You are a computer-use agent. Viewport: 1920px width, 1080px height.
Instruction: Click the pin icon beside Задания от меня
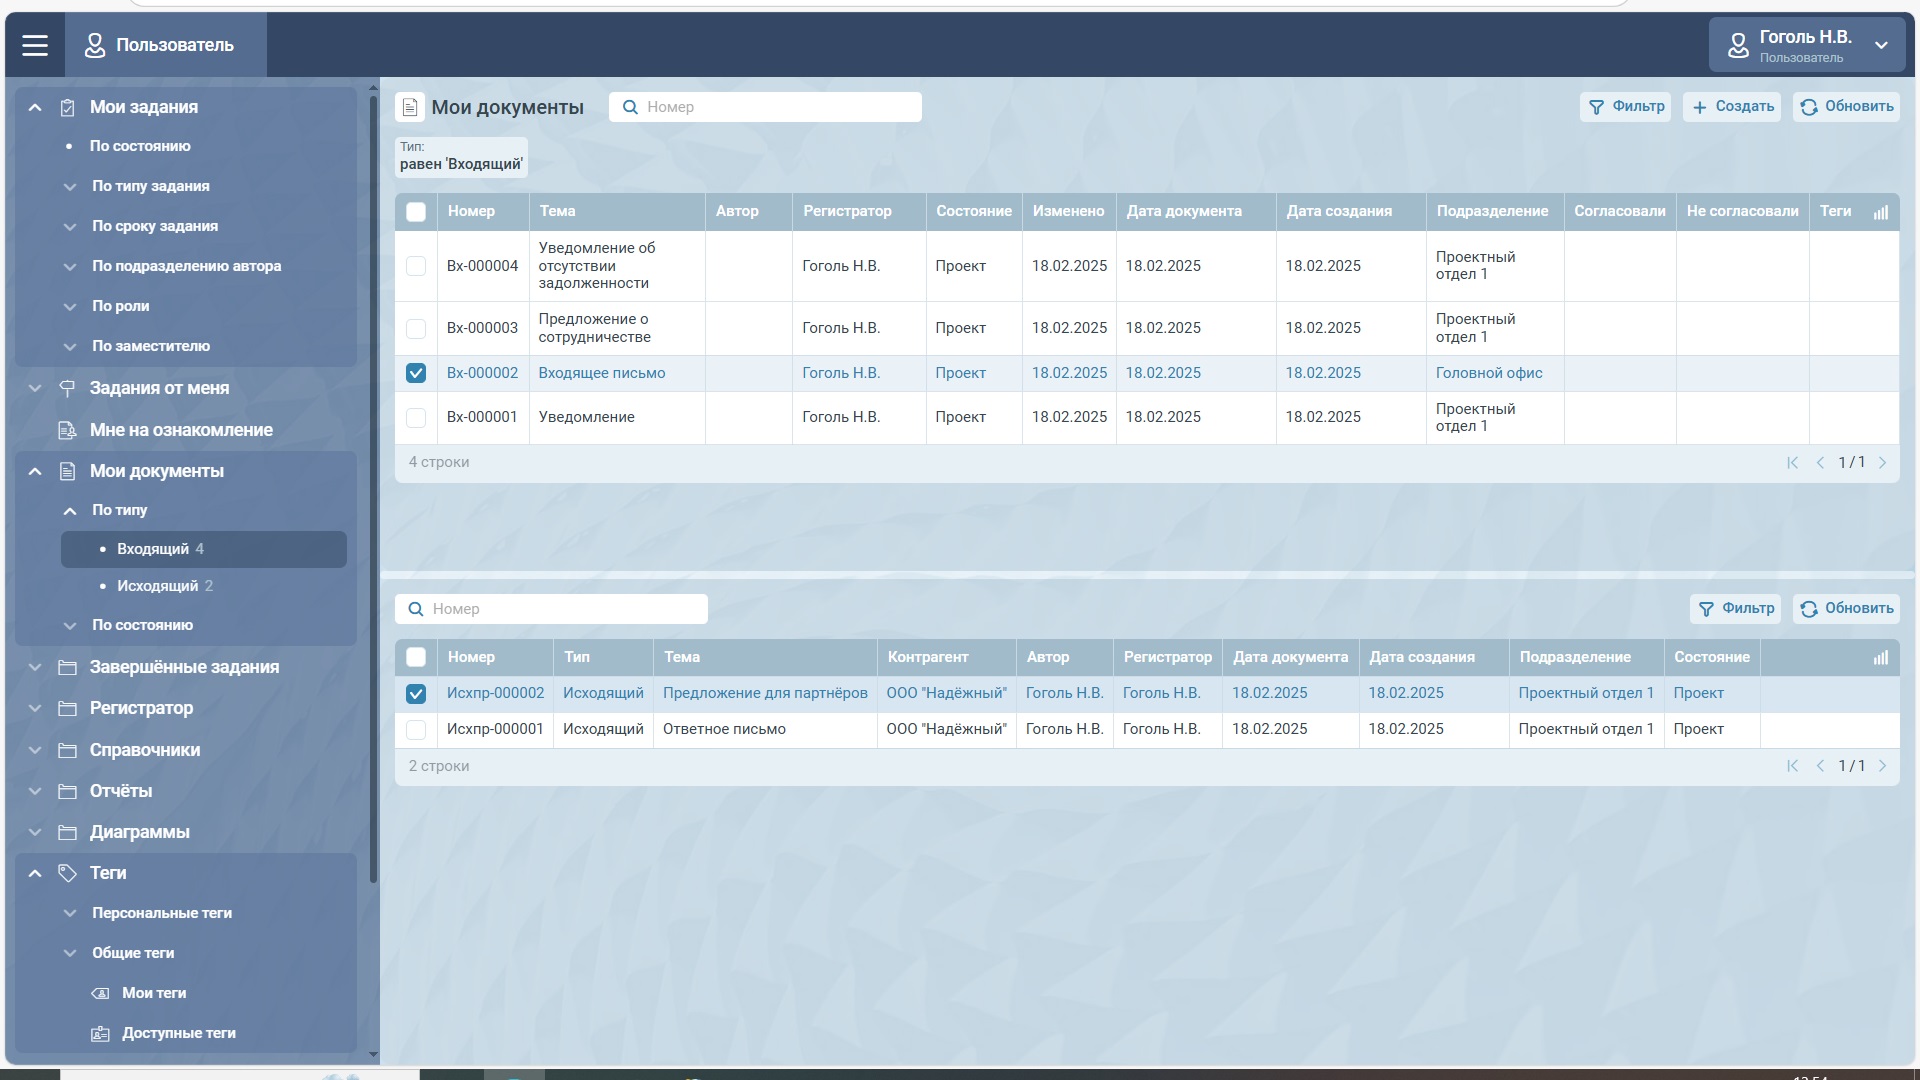pyautogui.click(x=67, y=388)
